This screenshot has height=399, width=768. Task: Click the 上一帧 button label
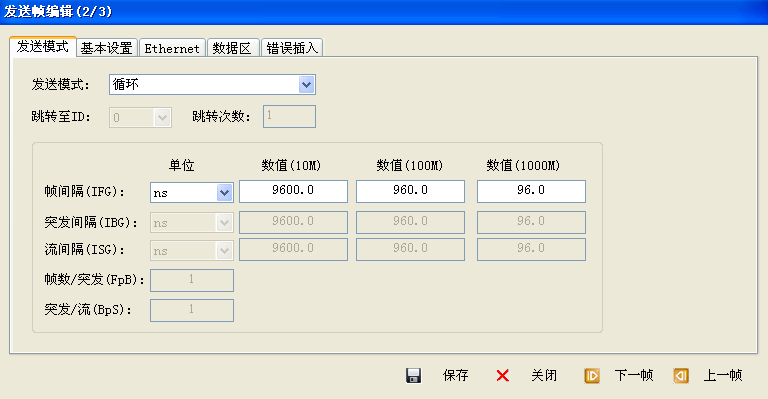coord(723,376)
